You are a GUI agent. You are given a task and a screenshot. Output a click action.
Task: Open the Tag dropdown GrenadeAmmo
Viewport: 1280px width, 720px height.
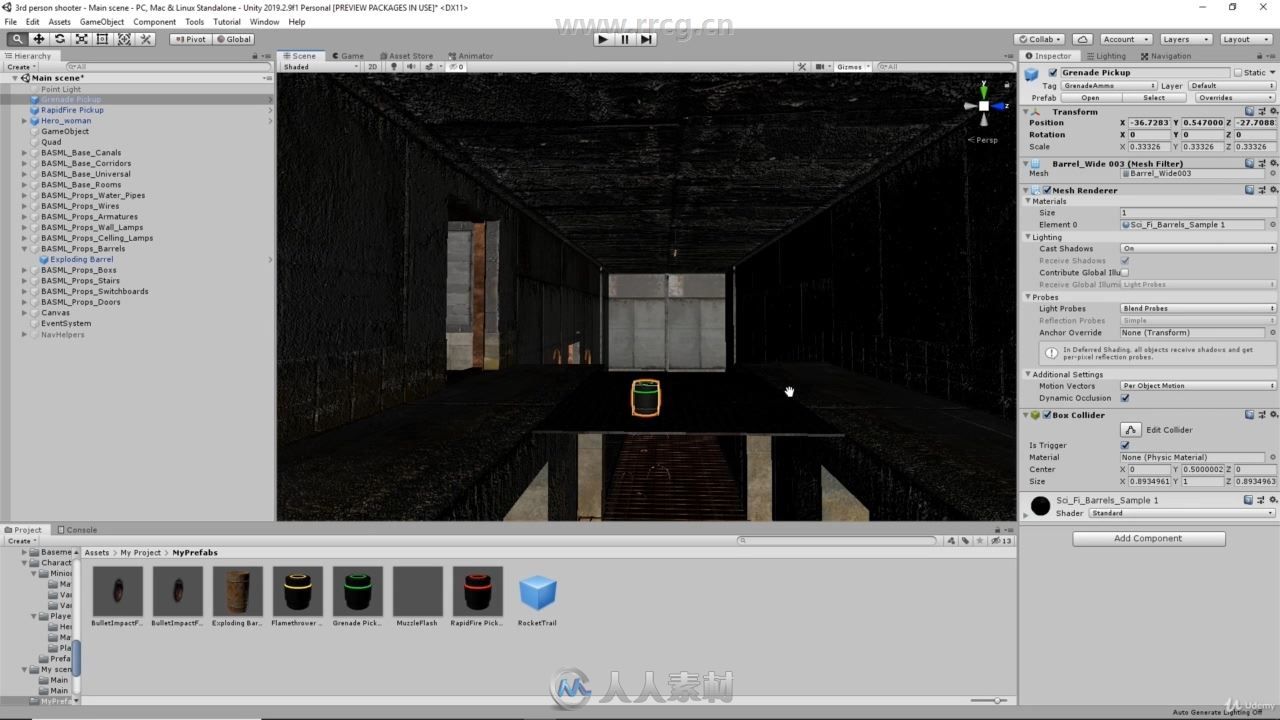click(1109, 86)
